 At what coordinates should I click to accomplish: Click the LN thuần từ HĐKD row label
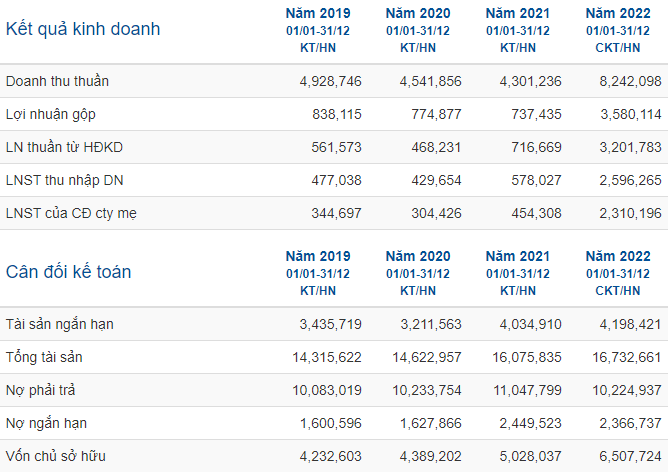coord(64,147)
